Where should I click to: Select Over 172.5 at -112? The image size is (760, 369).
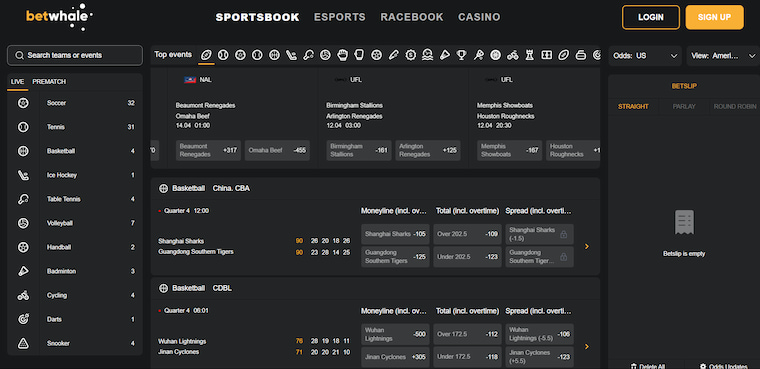click(x=467, y=334)
